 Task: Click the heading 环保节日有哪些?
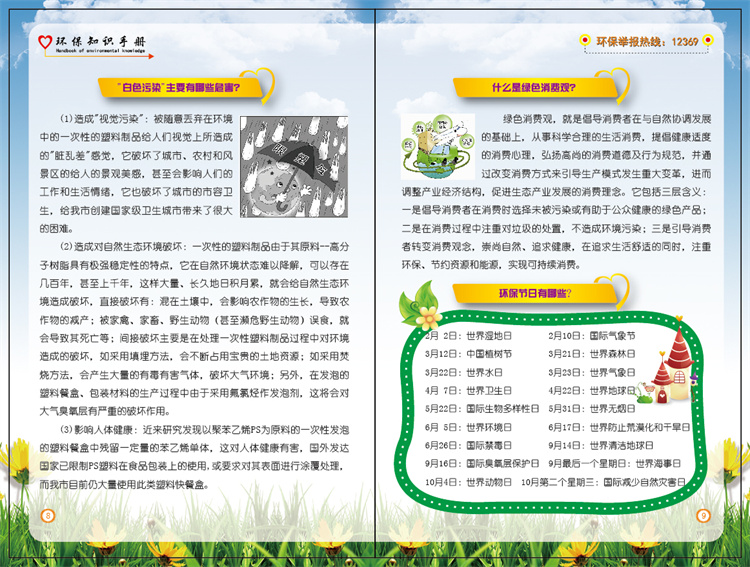pos(535,293)
